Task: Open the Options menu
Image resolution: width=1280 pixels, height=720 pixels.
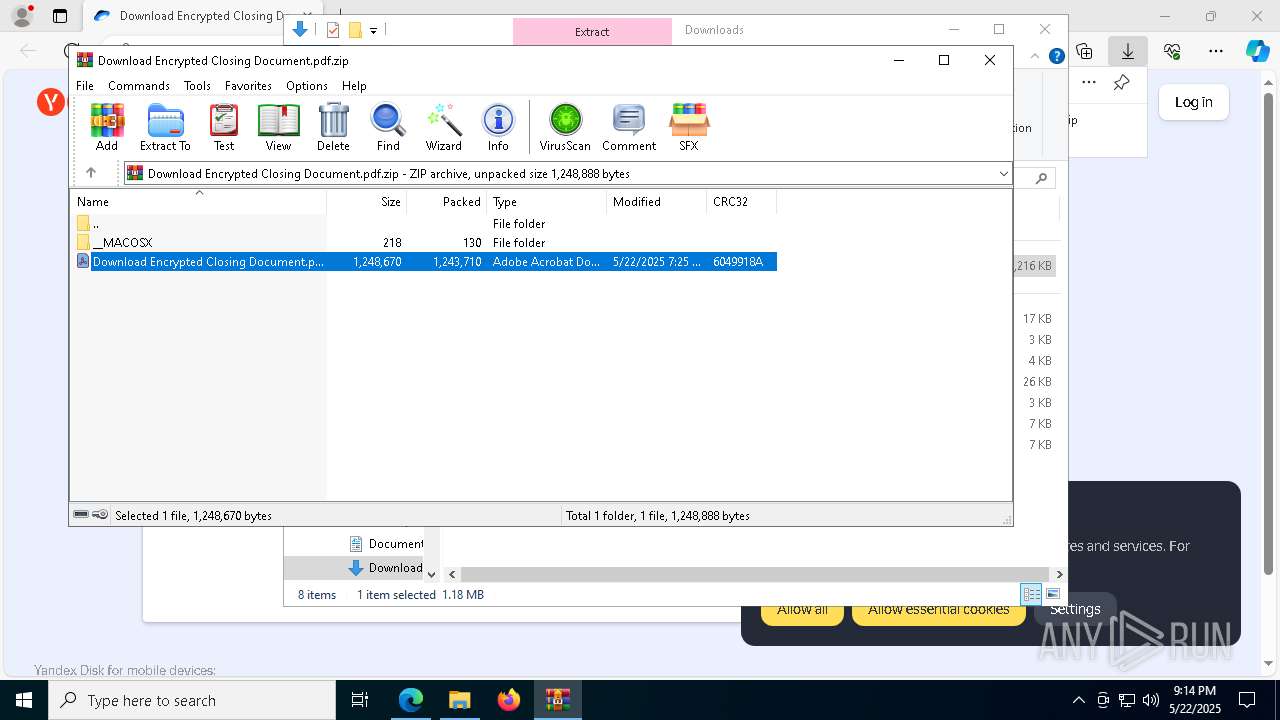Action: (x=306, y=86)
